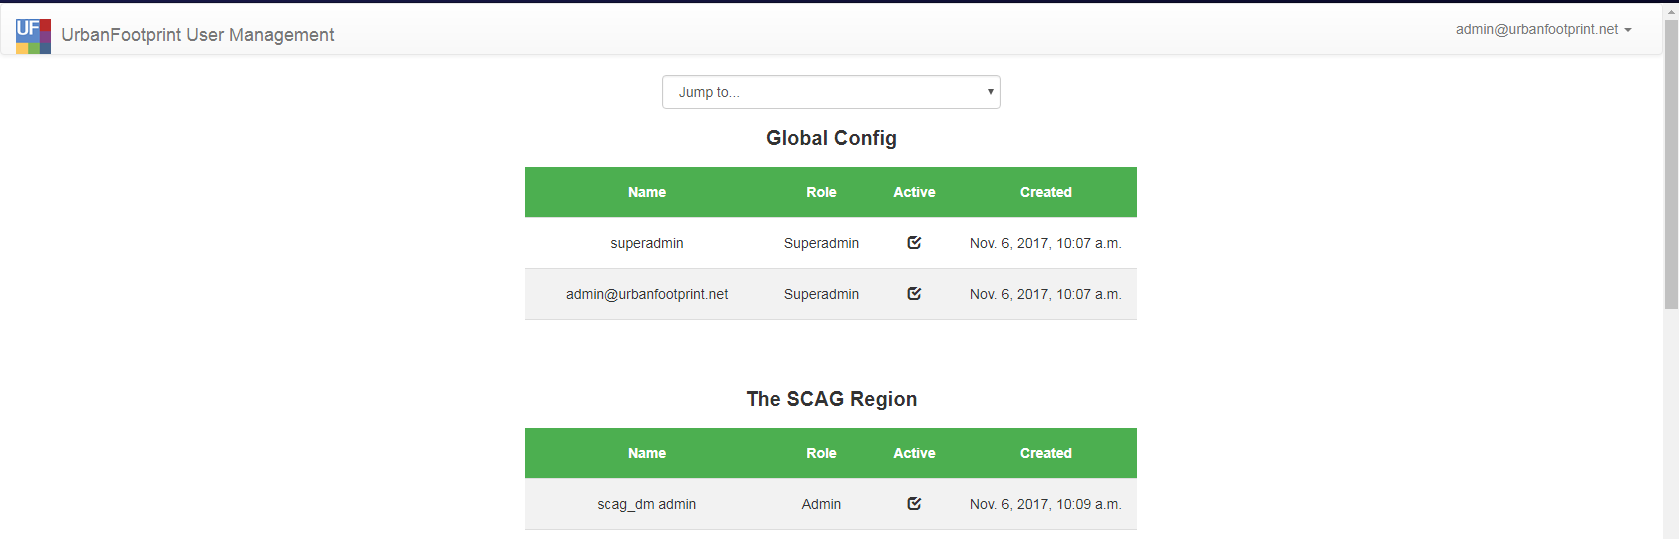
Task: Click the Jump to dropdown arrow
Action: click(x=990, y=92)
